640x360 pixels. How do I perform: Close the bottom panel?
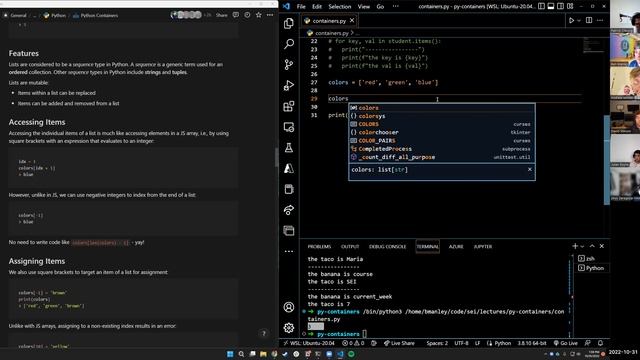[602, 246]
